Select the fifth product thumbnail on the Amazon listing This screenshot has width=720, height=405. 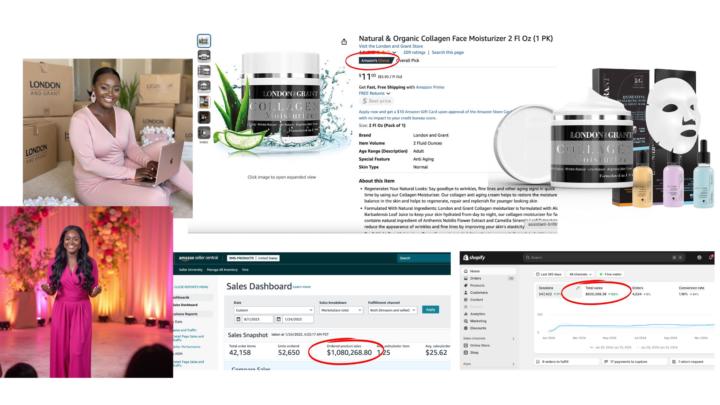204,102
